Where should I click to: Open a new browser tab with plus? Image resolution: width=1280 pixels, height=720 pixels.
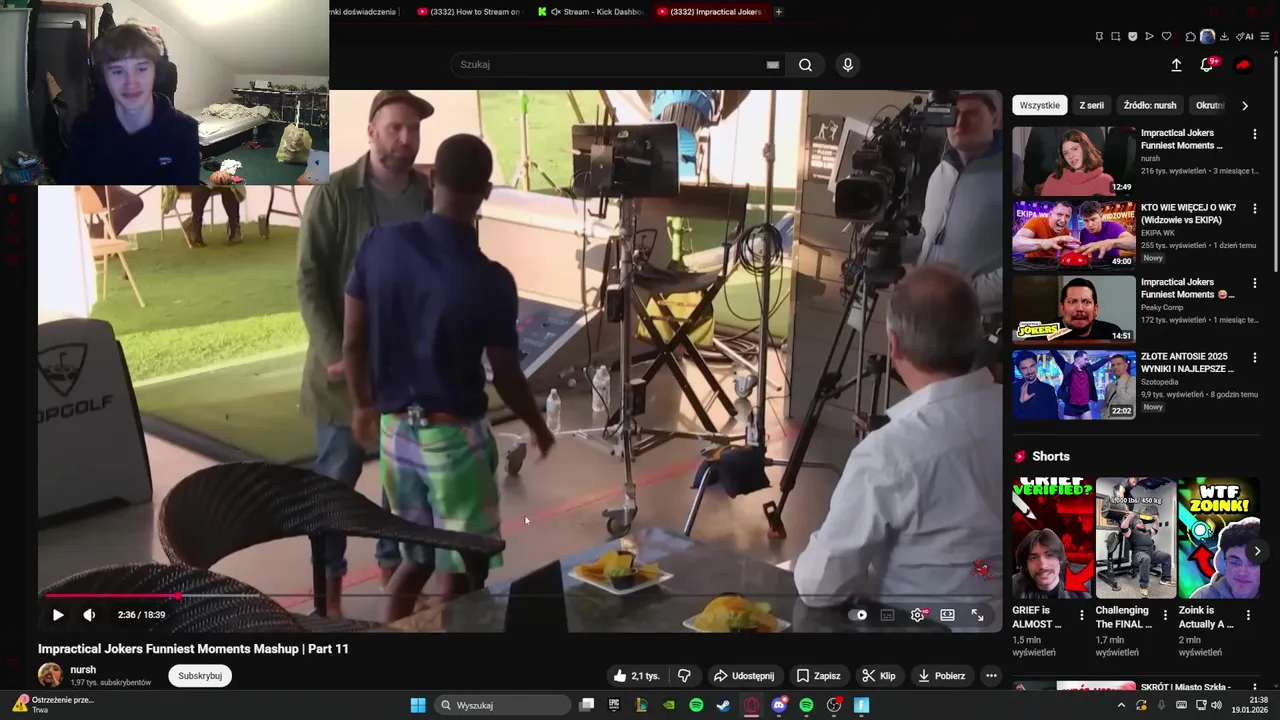(x=778, y=12)
